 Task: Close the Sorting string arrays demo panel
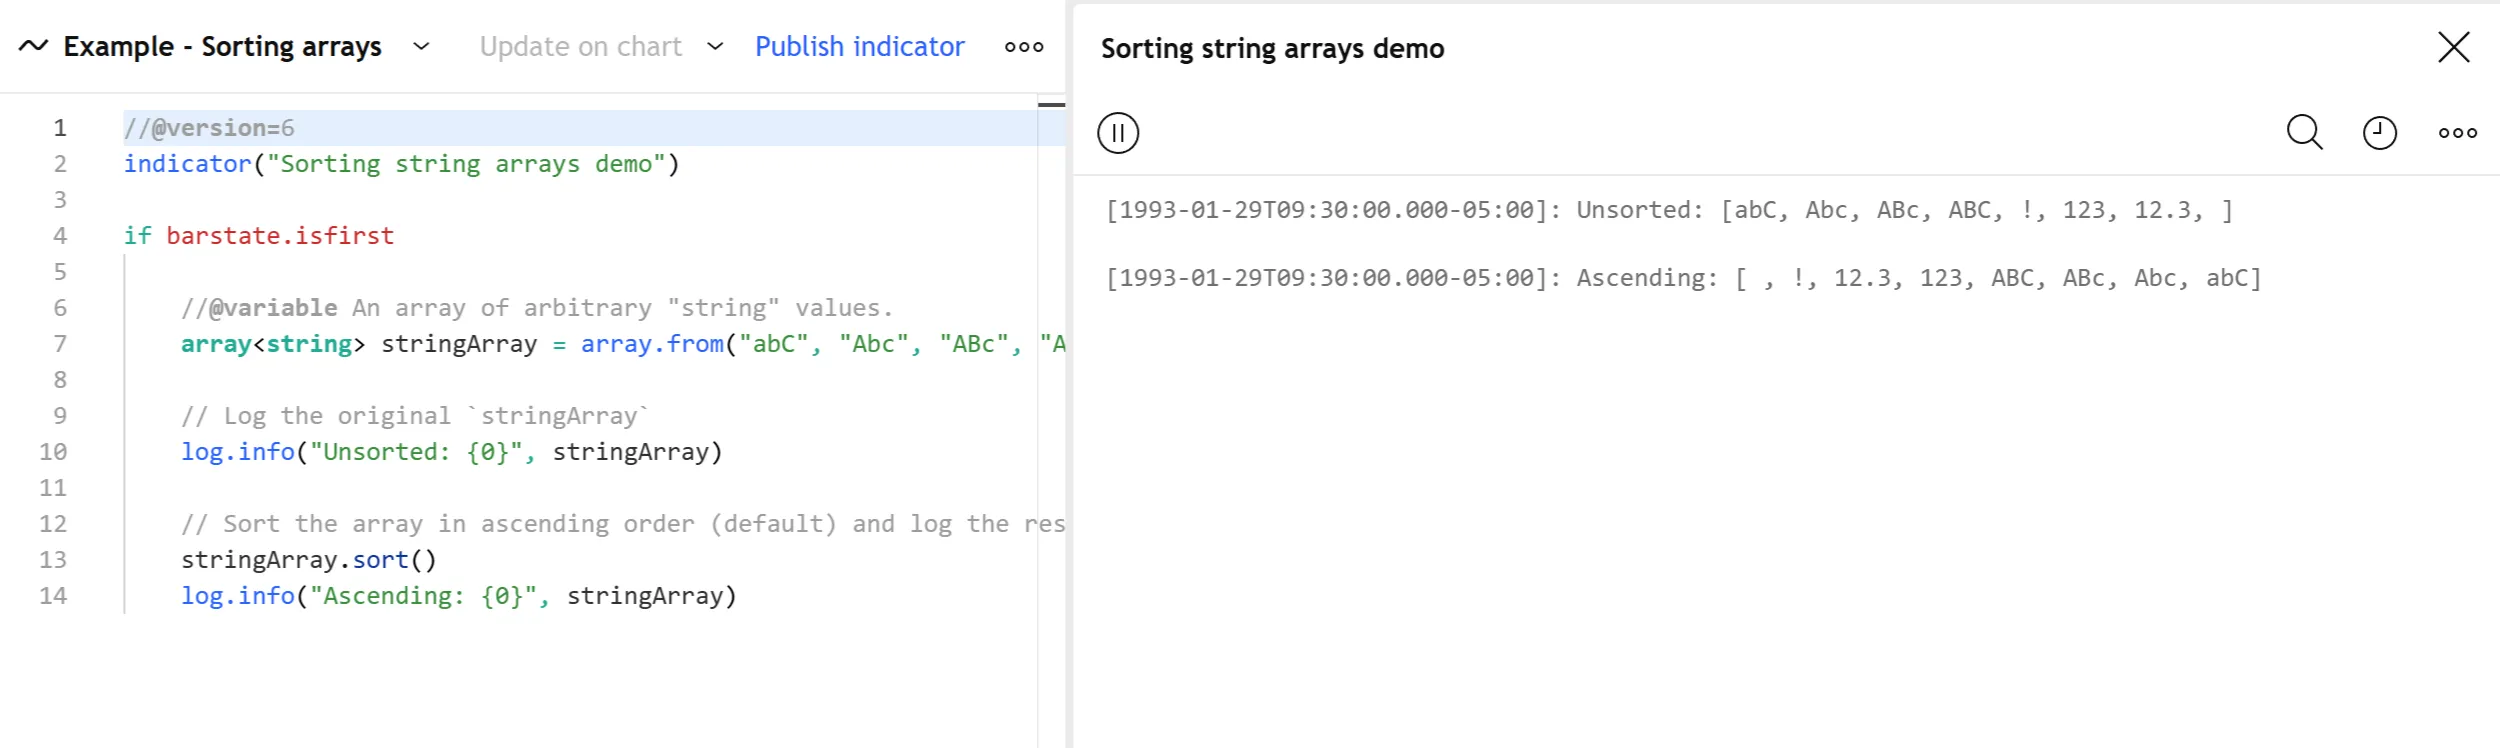coord(2453,47)
